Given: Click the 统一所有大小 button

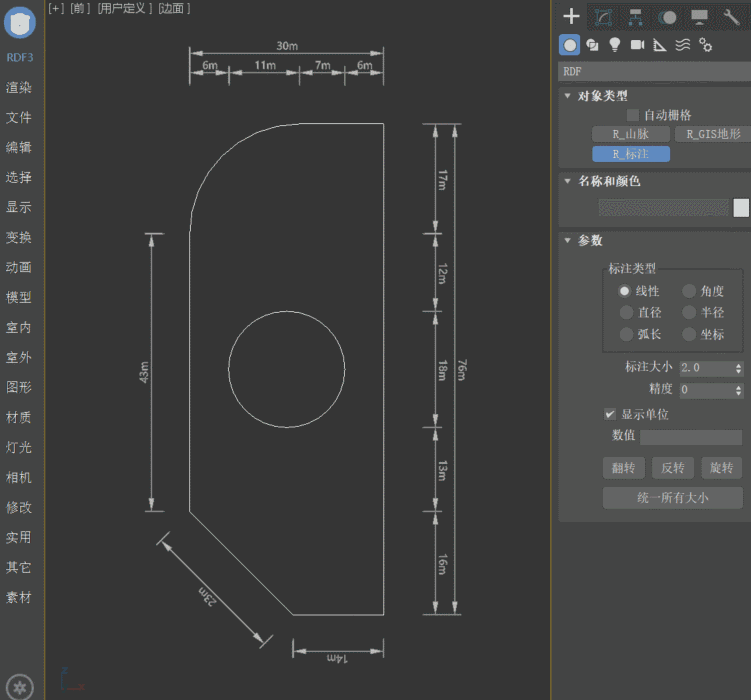Looking at the screenshot, I should coord(672,497).
